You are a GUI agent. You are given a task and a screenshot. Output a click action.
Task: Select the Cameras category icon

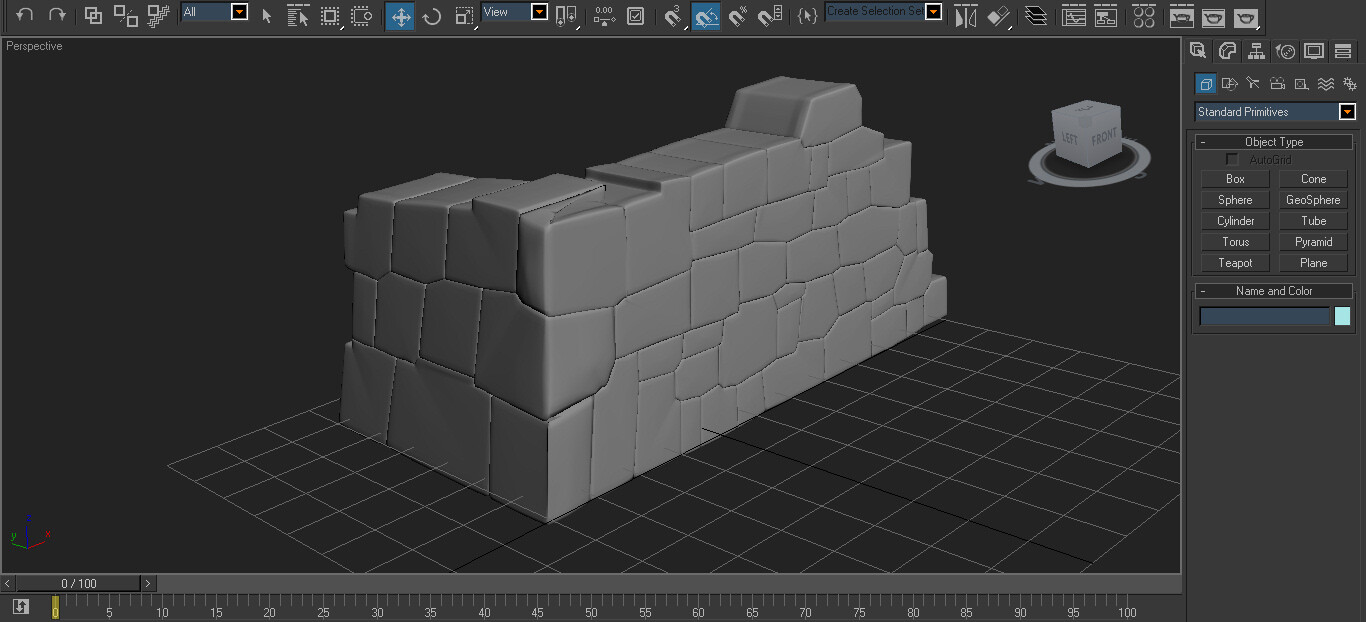1278,84
